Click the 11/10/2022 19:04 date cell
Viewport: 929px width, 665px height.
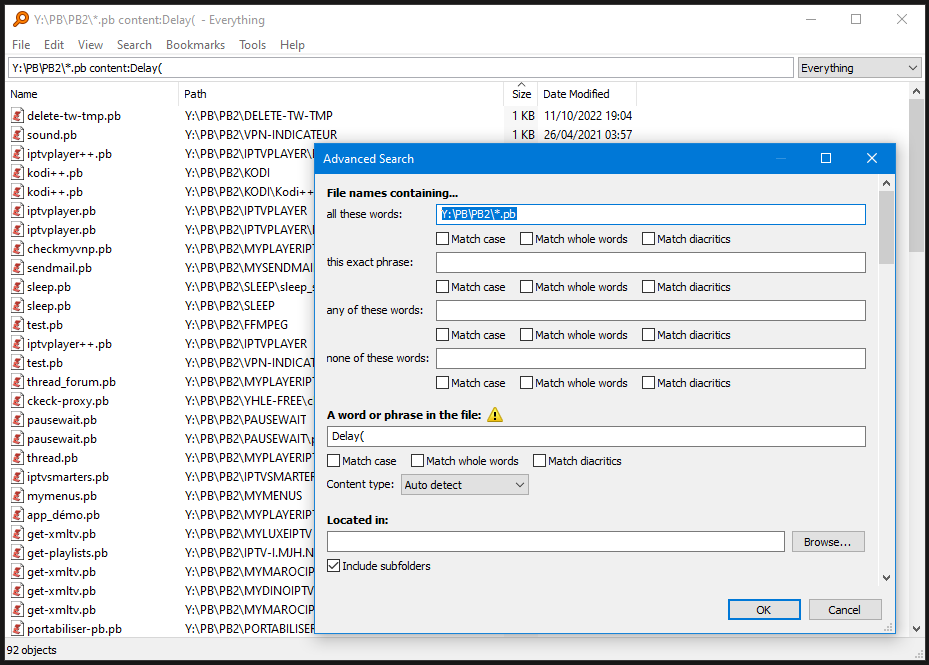click(588, 116)
